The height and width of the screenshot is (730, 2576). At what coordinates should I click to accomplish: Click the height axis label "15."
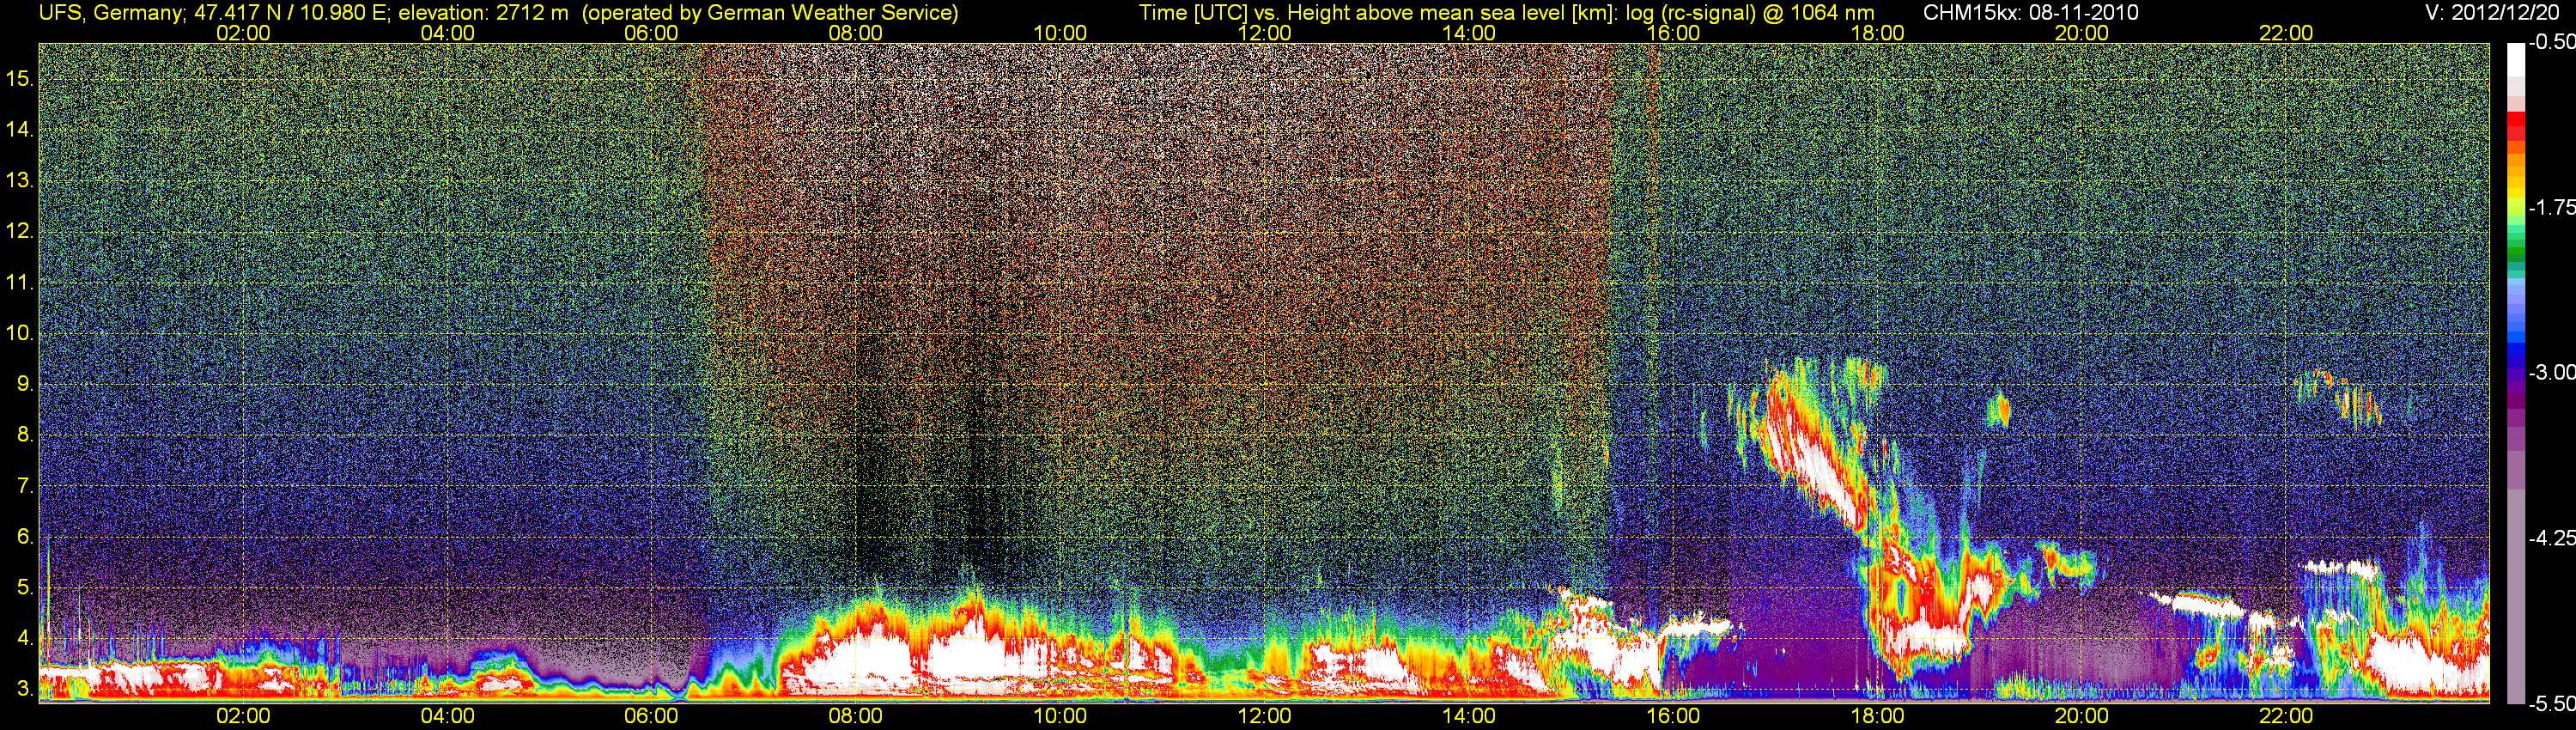point(20,78)
